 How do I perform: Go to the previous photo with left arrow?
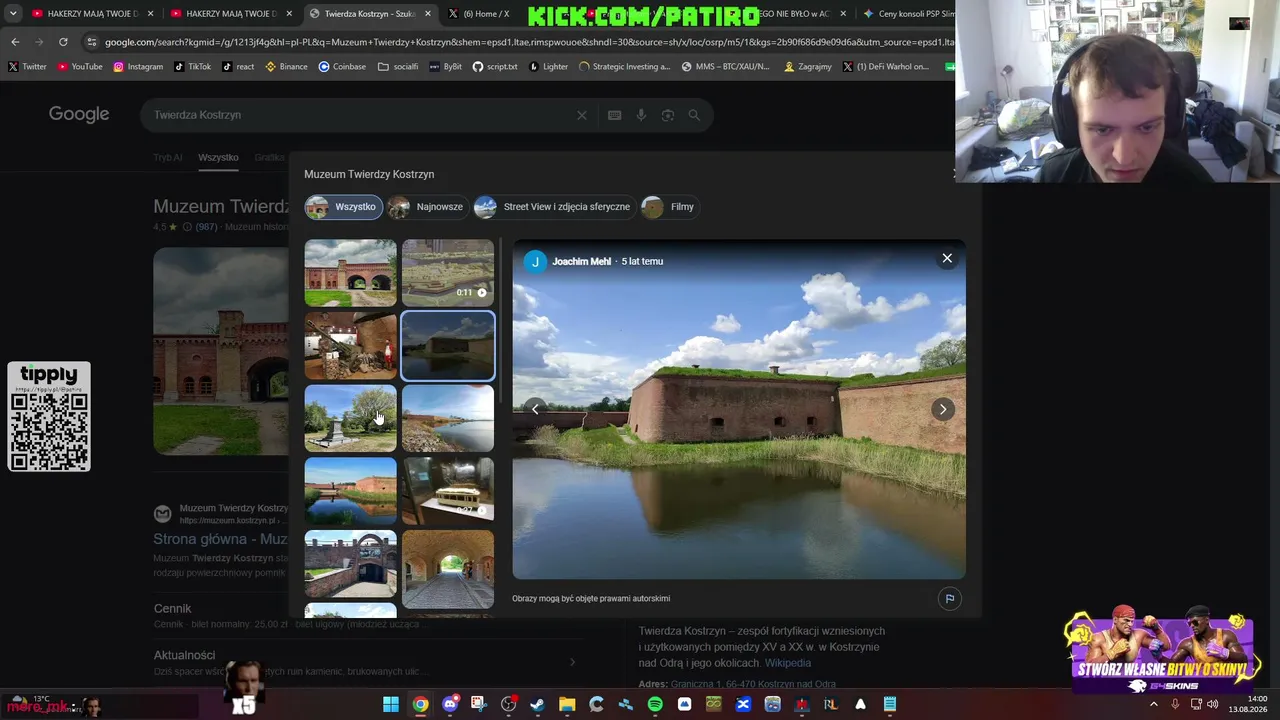pos(535,409)
